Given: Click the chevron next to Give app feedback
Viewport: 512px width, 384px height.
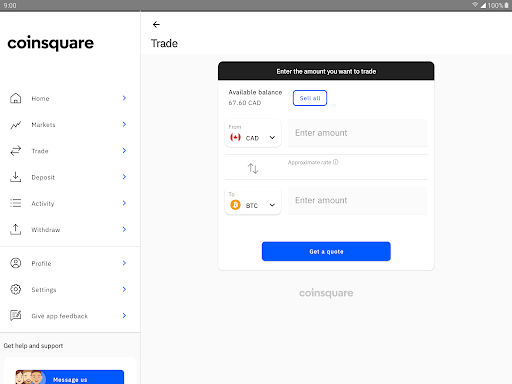Looking at the screenshot, I should click(124, 315).
